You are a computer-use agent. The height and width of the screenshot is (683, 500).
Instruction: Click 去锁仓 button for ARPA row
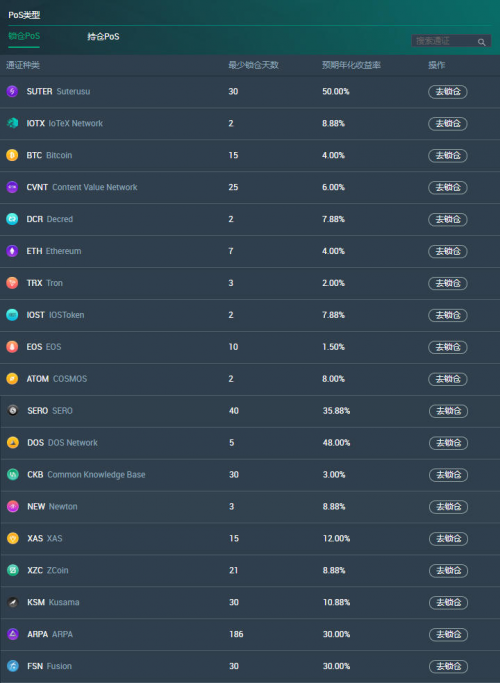(449, 635)
